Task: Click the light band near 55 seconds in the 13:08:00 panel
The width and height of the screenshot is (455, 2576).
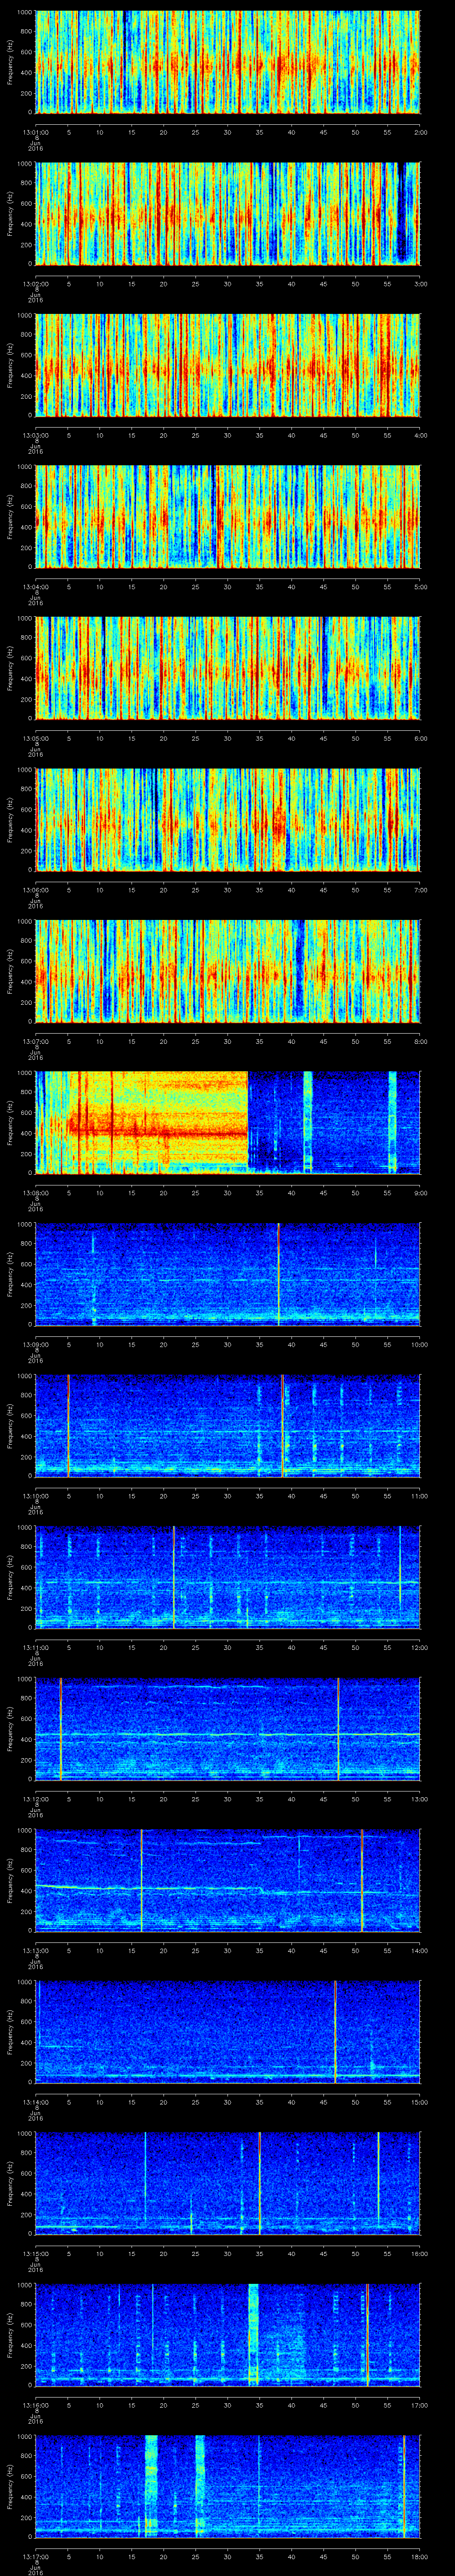Action: pos(393,1122)
